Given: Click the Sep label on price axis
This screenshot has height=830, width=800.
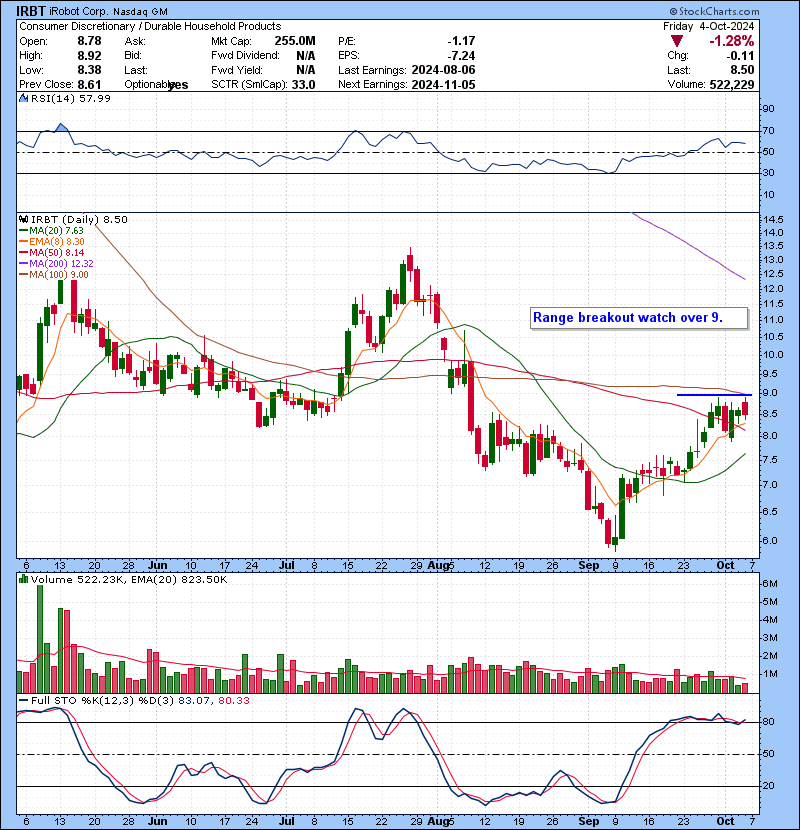Looking at the screenshot, I should coord(588,565).
